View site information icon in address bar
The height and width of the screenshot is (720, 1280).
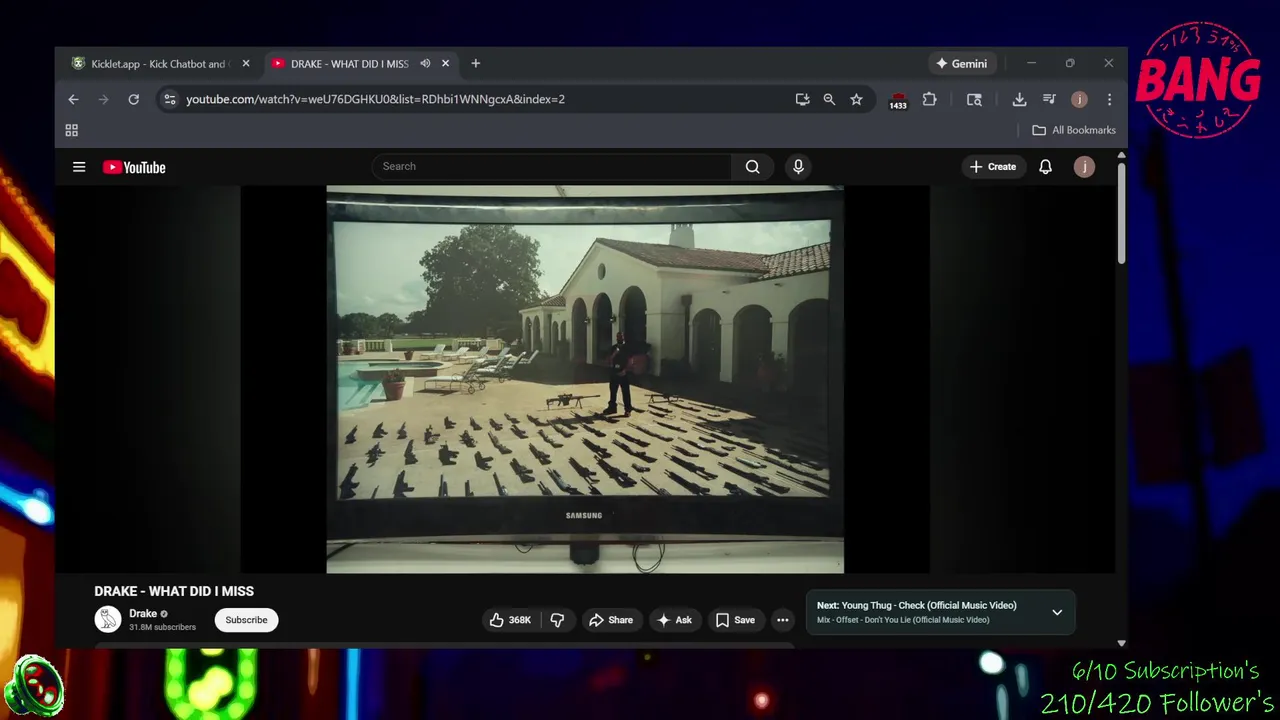[x=169, y=99]
